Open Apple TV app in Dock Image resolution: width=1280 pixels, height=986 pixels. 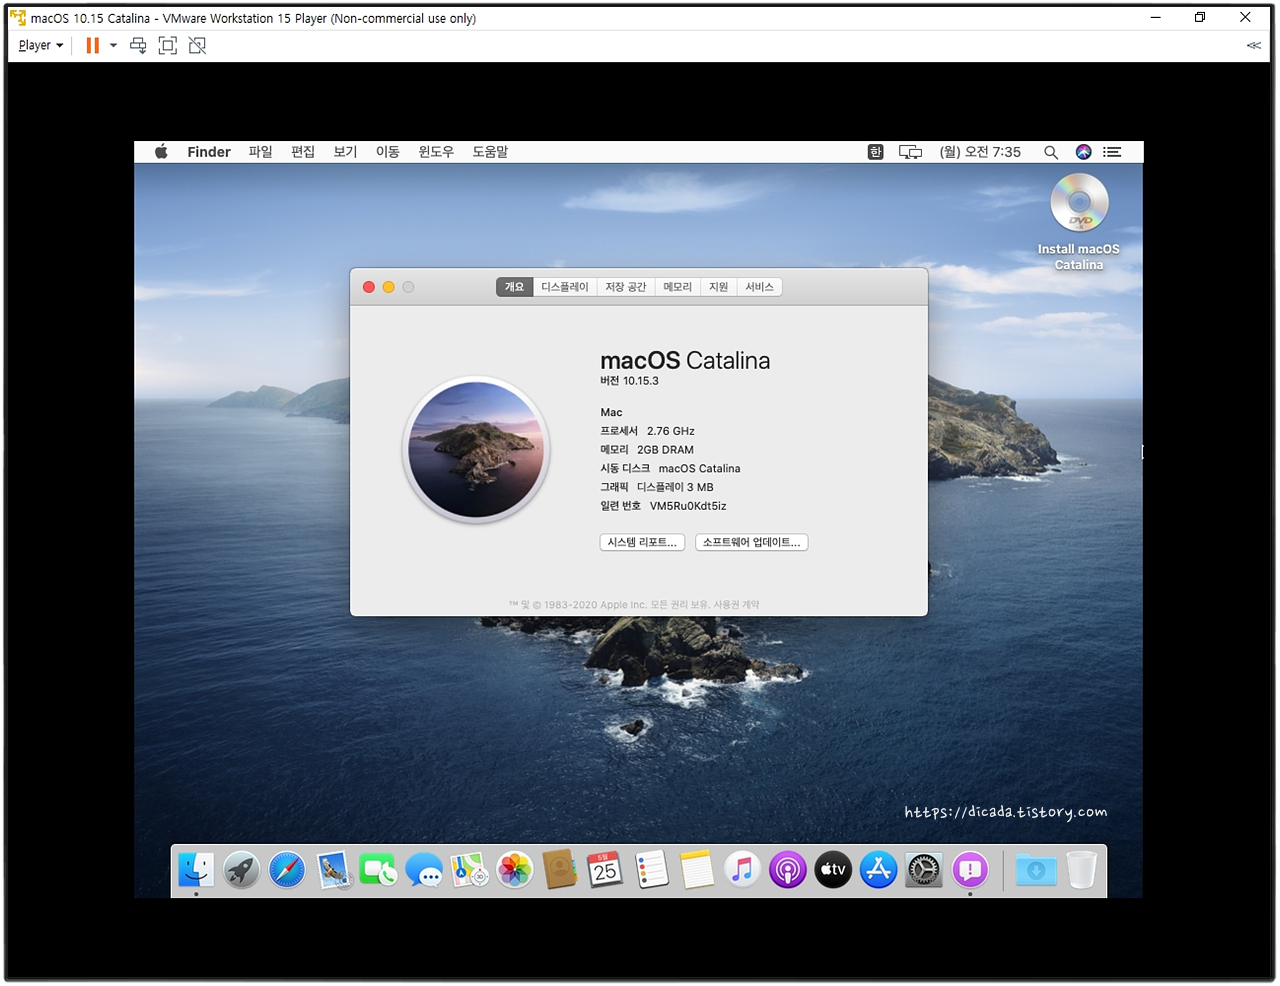click(833, 871)
